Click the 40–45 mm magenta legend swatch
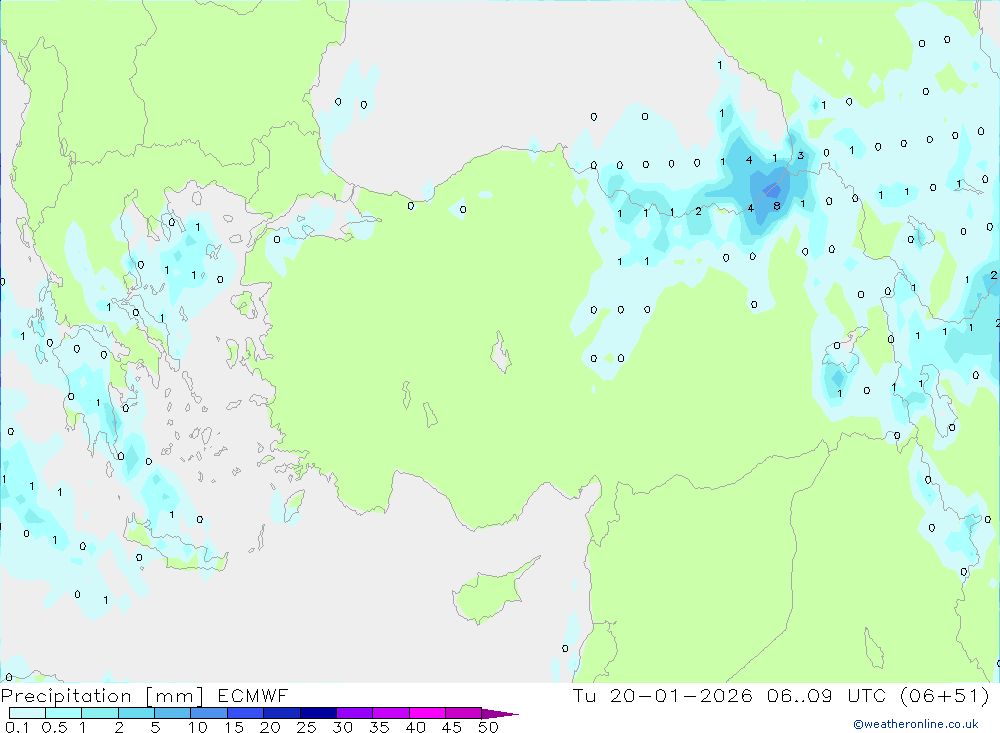Screen dimensions: 1000x733 click(x=427, y=713)
